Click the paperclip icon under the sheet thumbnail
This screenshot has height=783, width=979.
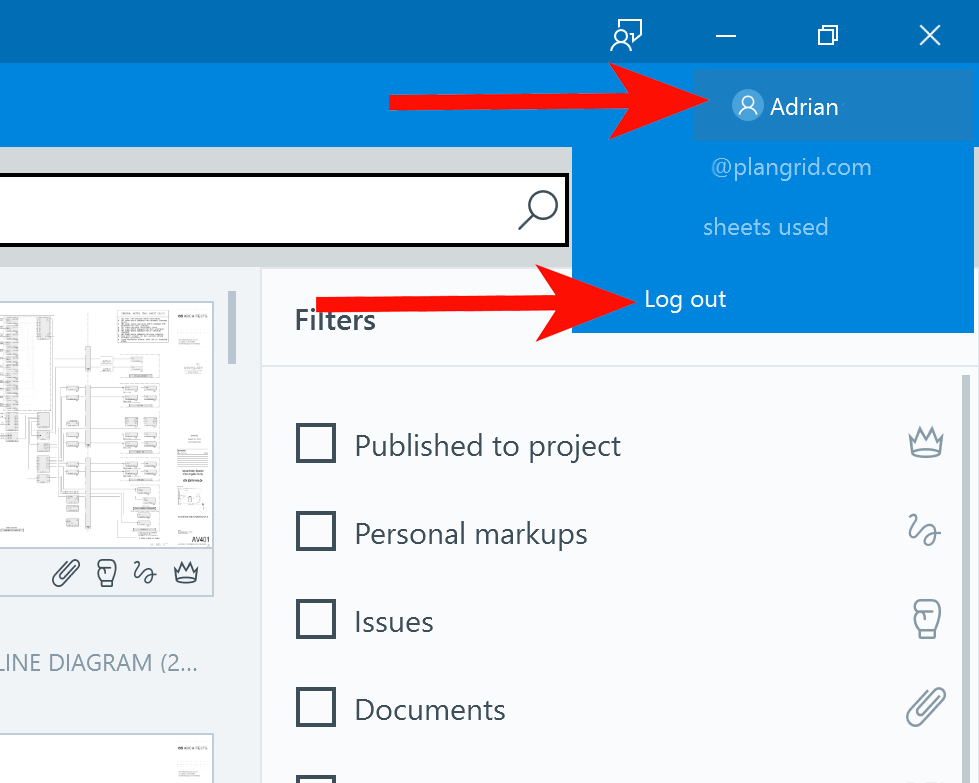coord(65,573)
